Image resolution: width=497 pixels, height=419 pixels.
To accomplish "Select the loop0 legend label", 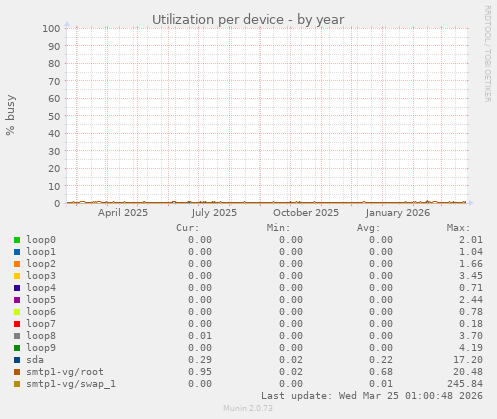I will 41,240.
